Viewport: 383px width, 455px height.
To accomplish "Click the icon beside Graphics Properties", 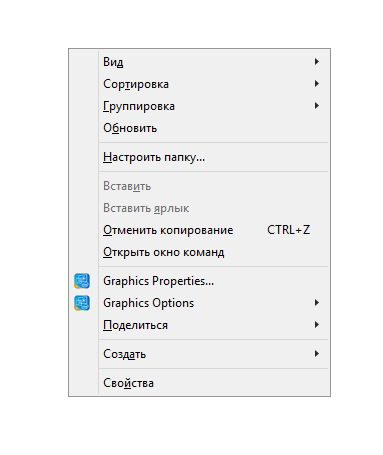I will [x=82, y=281].
